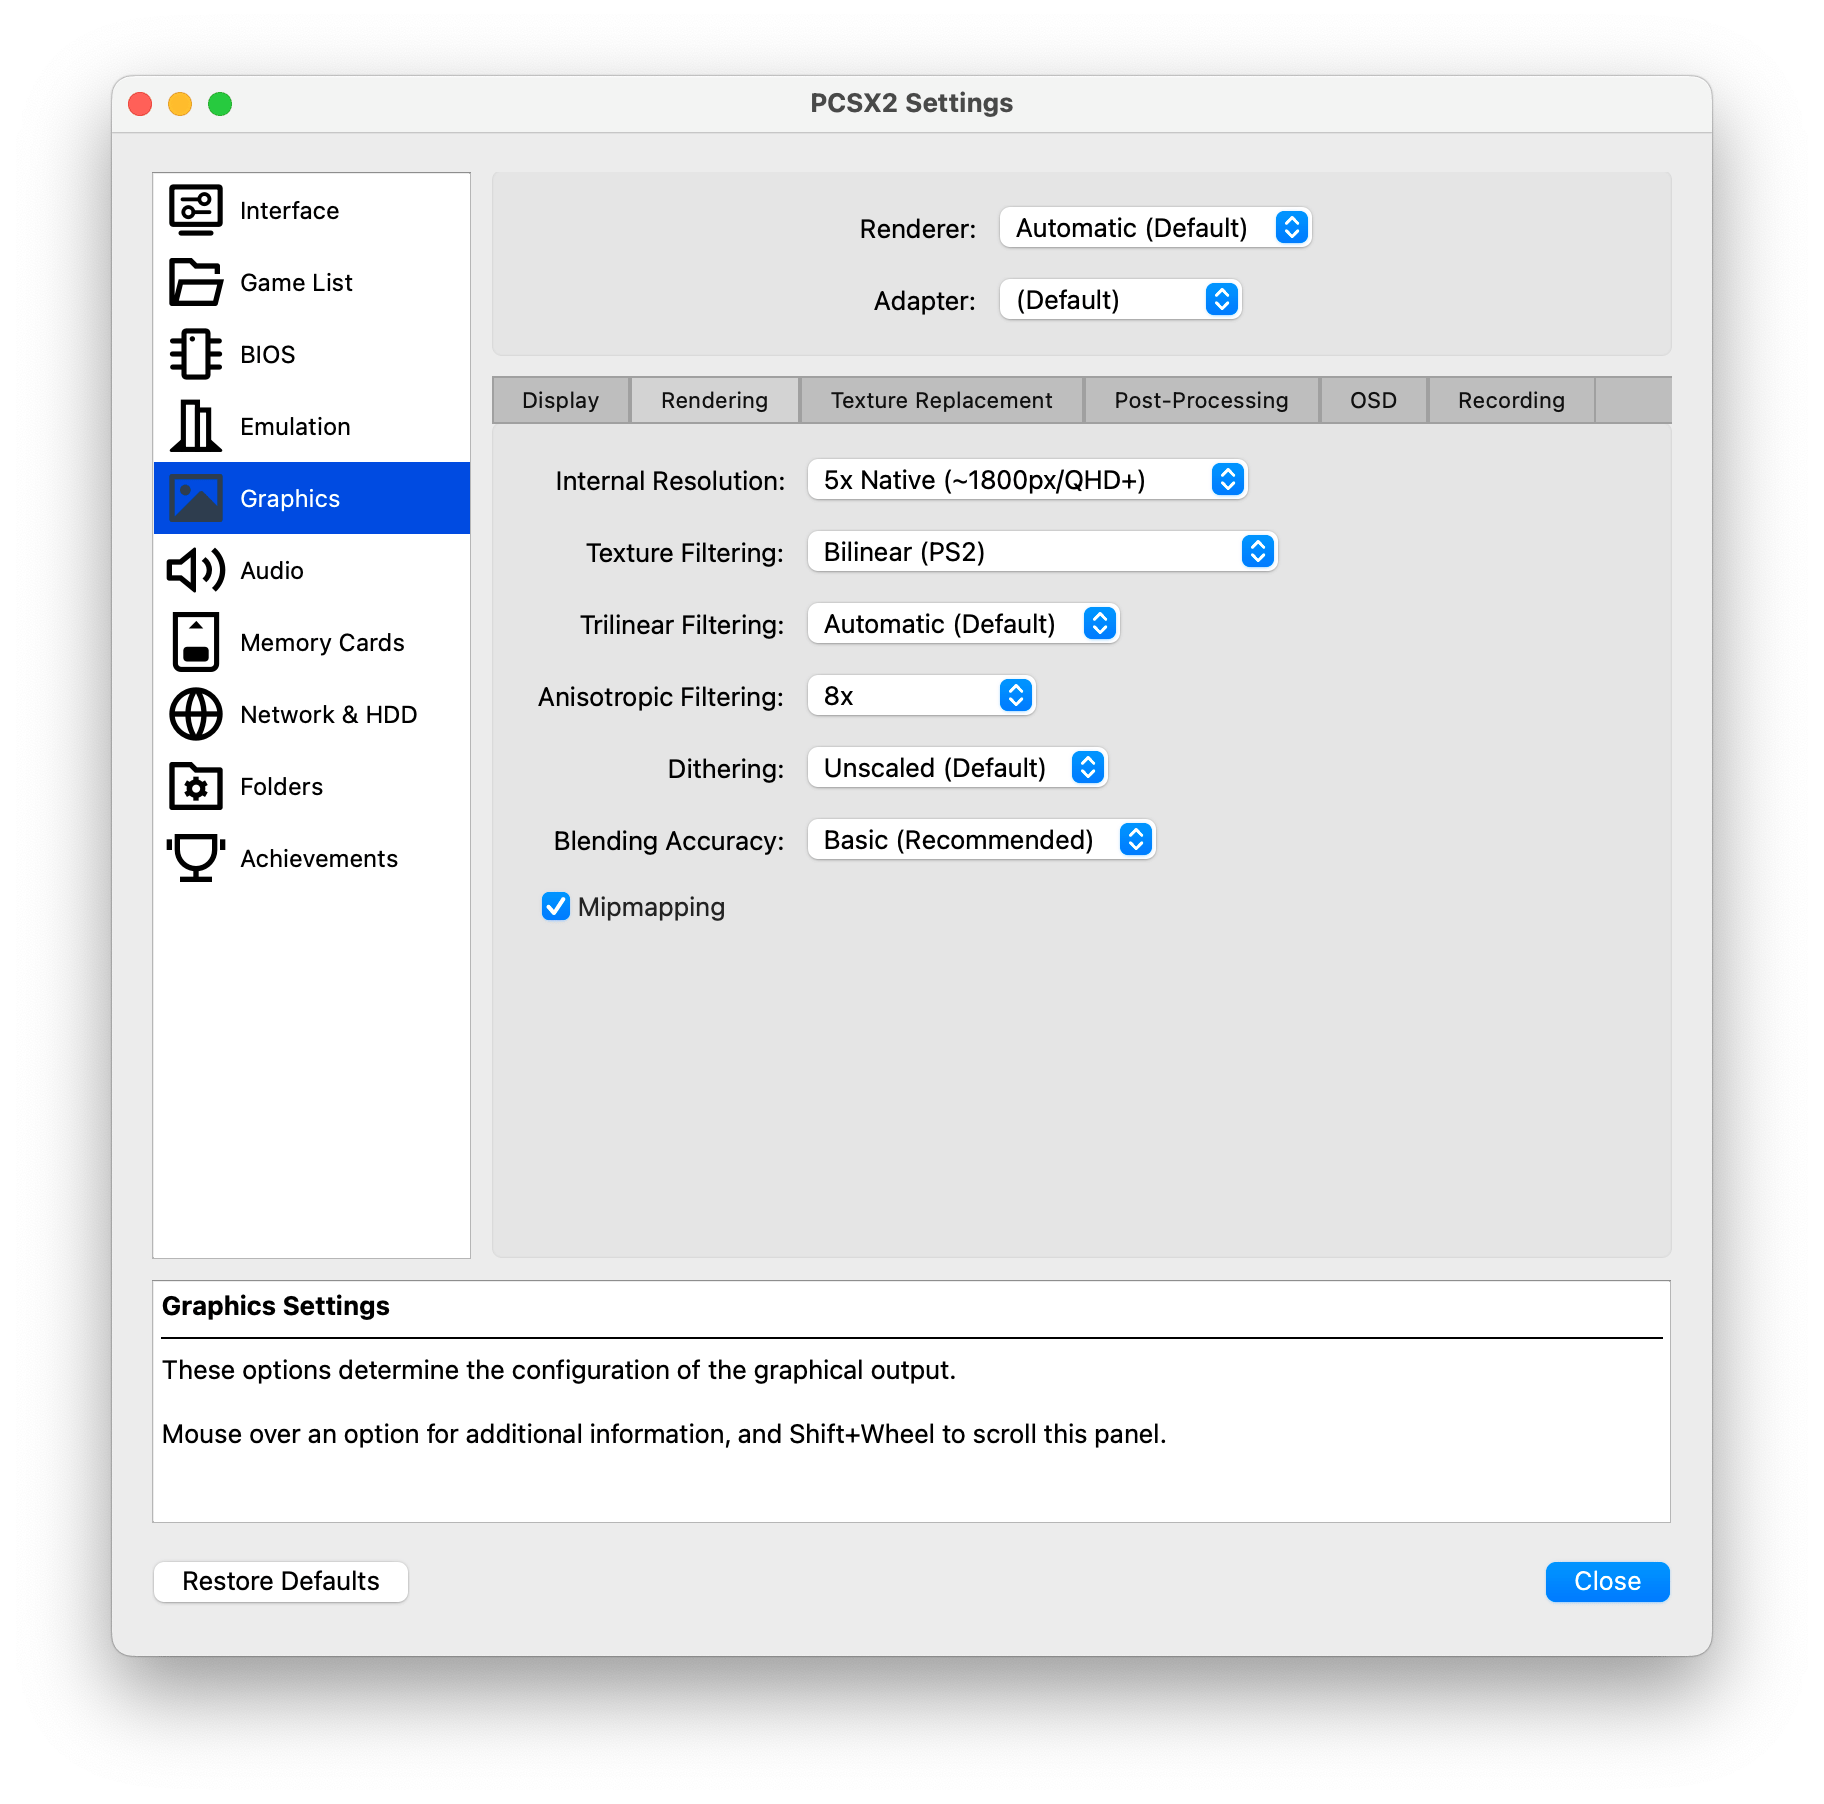Toggle the Mipmapping checkbox
Viewport: 1824px width, 1804px height.
tap(556, 906)
